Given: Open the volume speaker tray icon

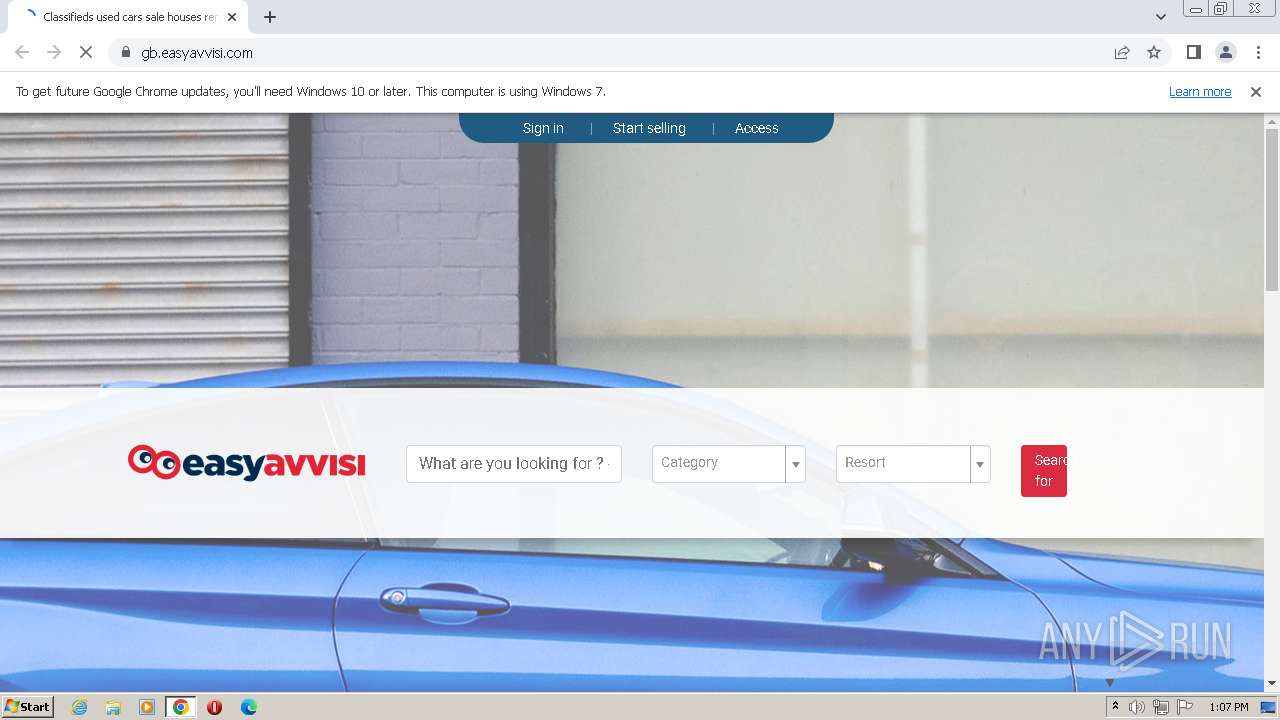Looking at the screenshot, I should pos(1137,707).
